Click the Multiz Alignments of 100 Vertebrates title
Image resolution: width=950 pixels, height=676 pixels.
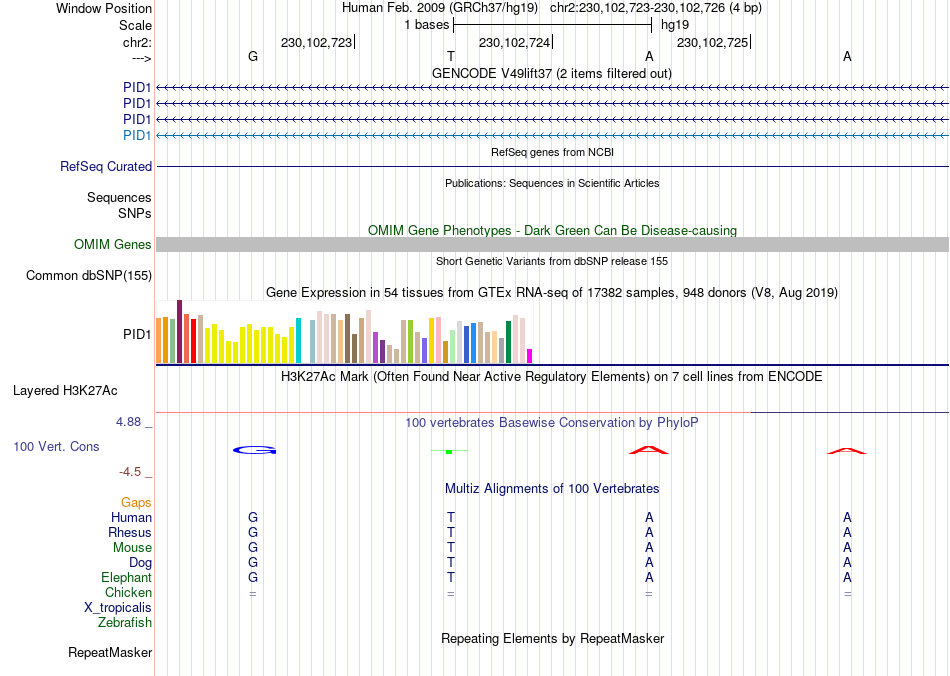(552, 488)
